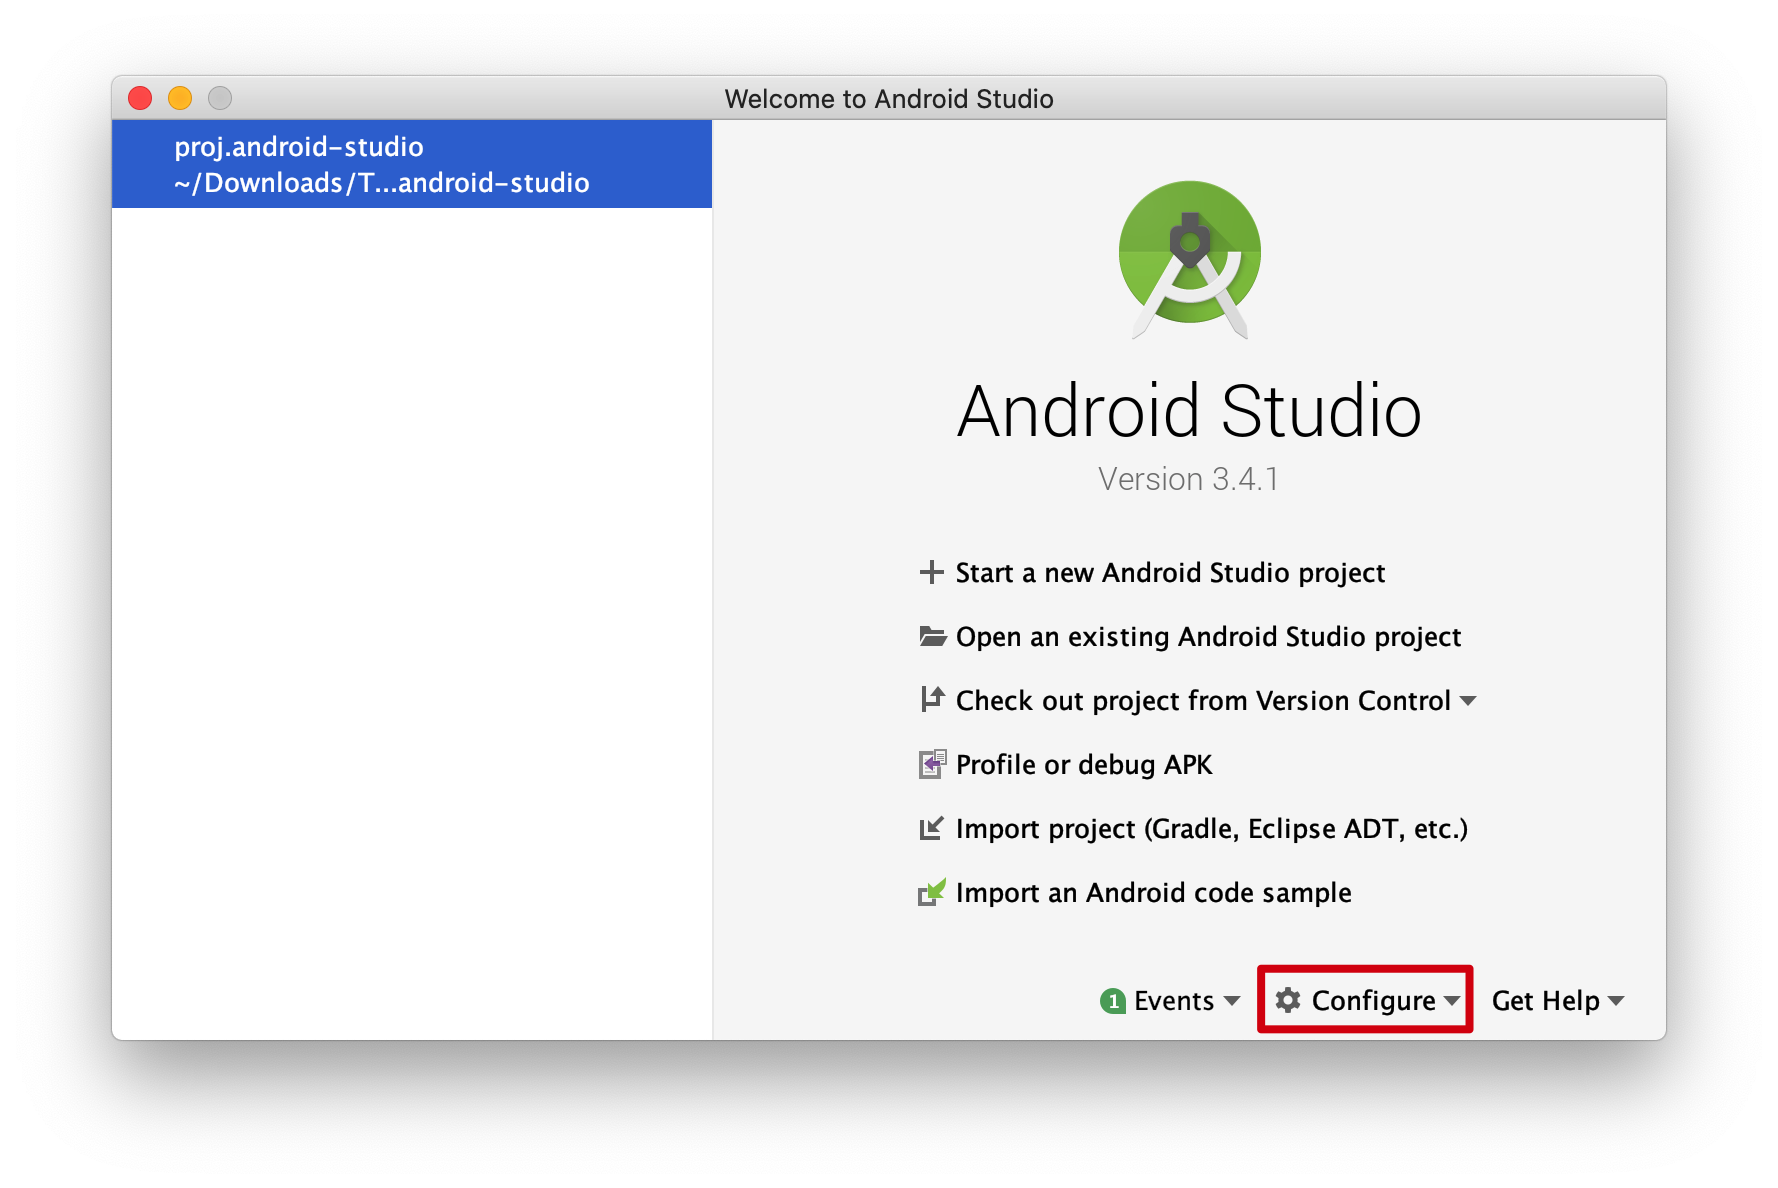The image size is (1778, 1188).
Task: Click the Configure gear icon
Action: (x=1288, y=1000)
